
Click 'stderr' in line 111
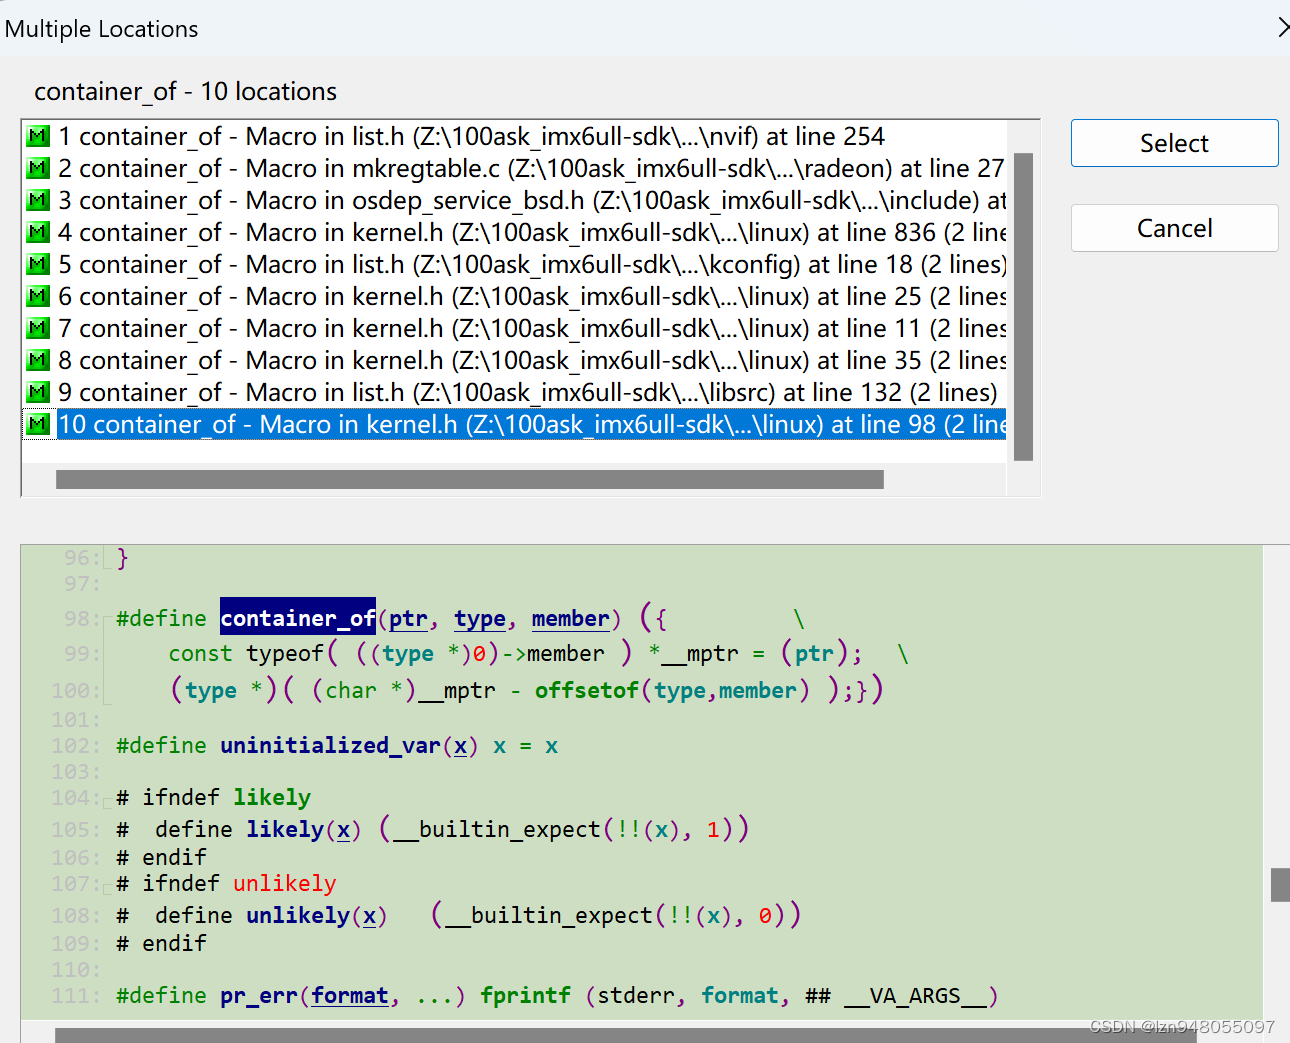(636, 996)
